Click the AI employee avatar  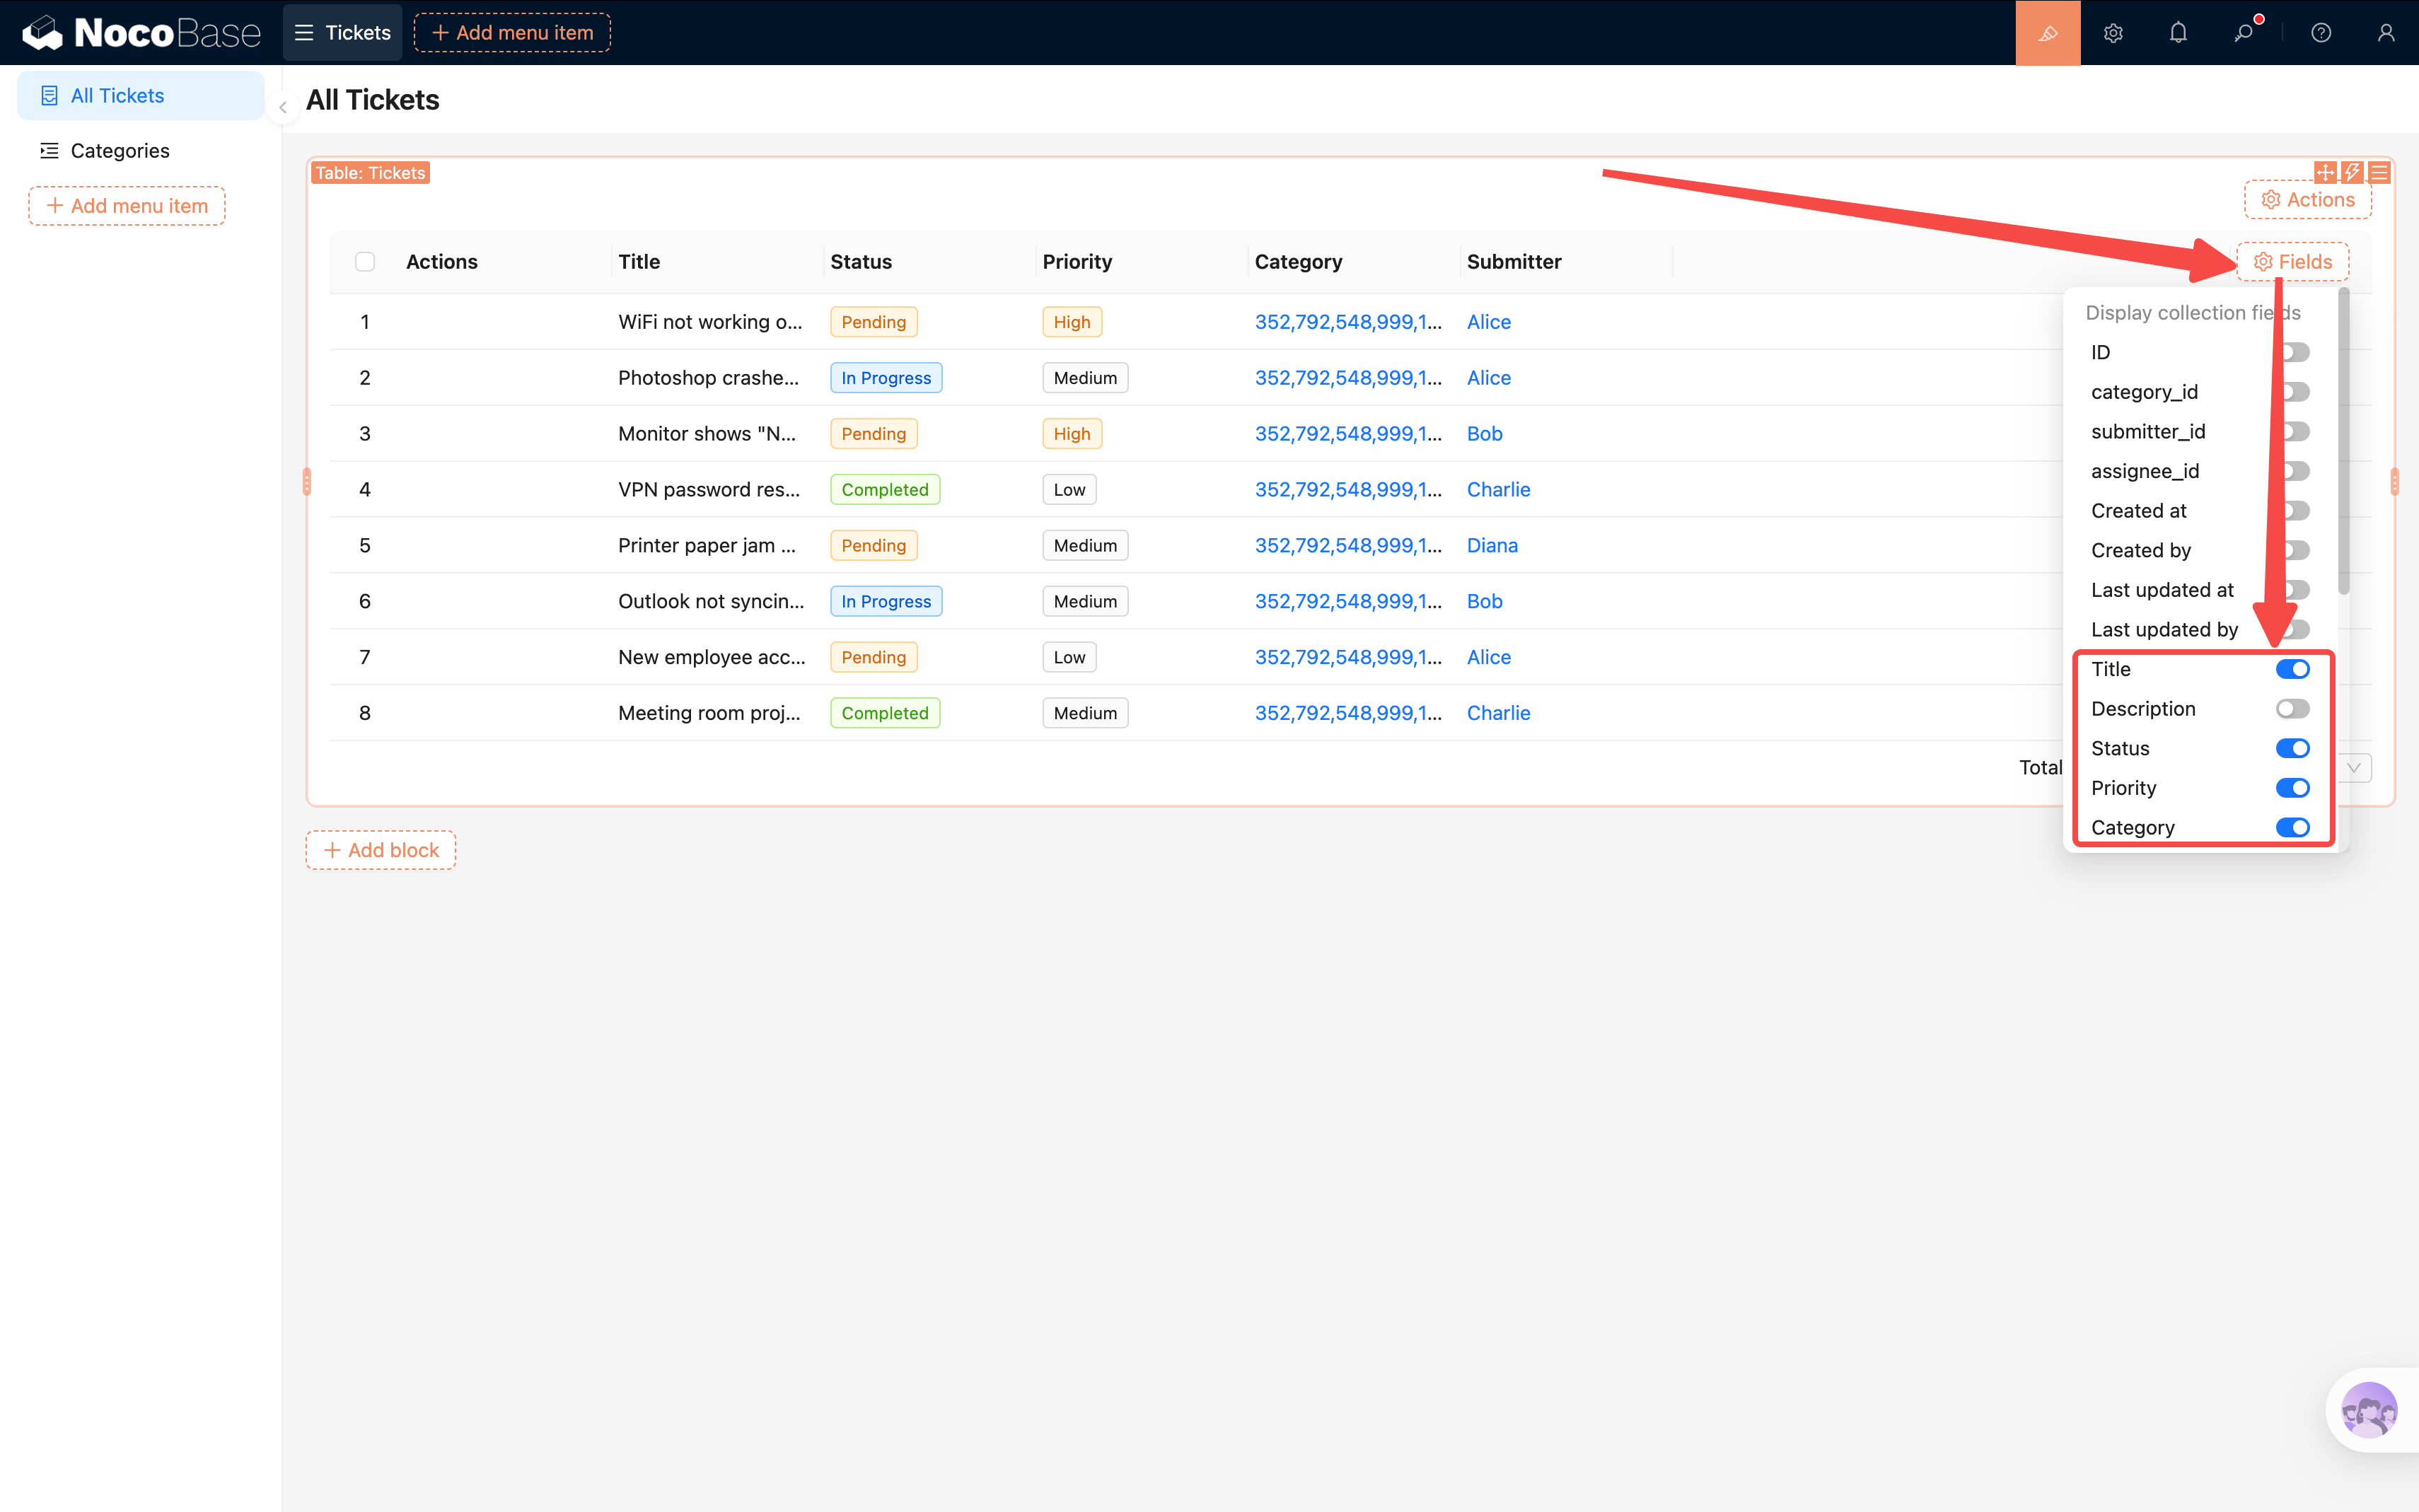[2368, 1410]
